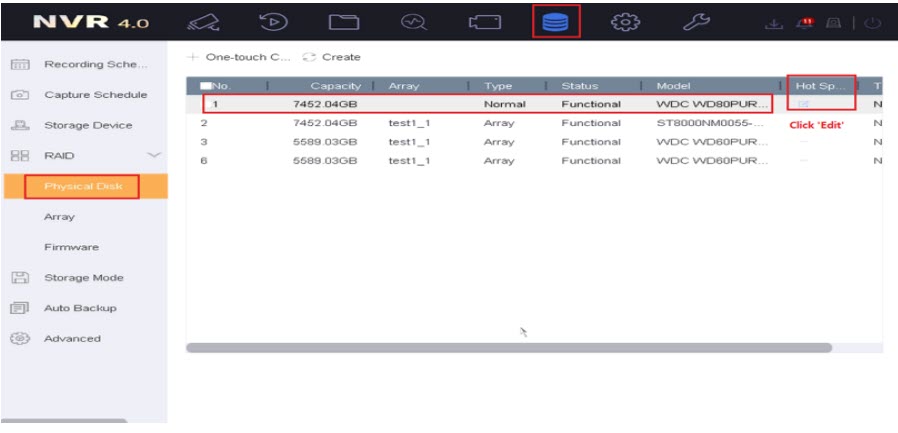Viewport: 898px width, 433px height.
Task: Toggle the select-all checkbox in No. header
Action: tap(206, 86)
